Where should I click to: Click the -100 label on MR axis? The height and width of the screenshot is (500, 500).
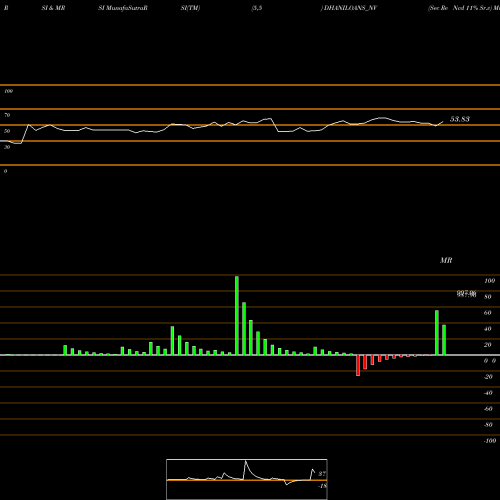490,441
